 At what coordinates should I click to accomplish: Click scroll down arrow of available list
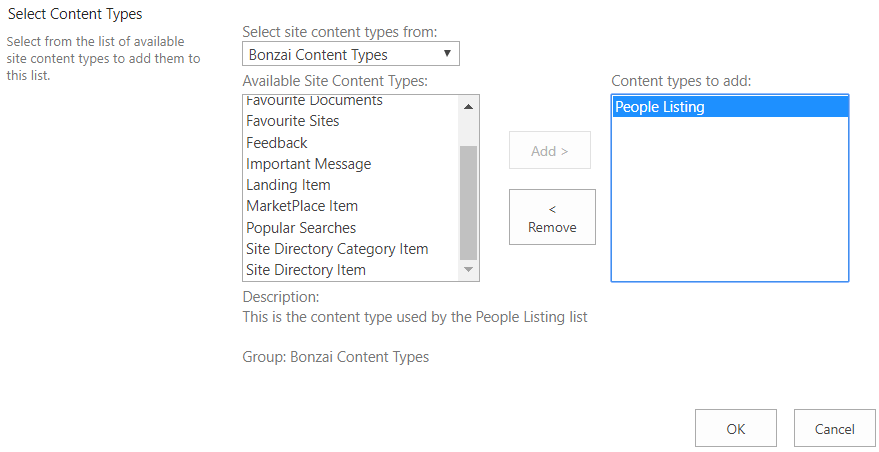pos(469,270)
